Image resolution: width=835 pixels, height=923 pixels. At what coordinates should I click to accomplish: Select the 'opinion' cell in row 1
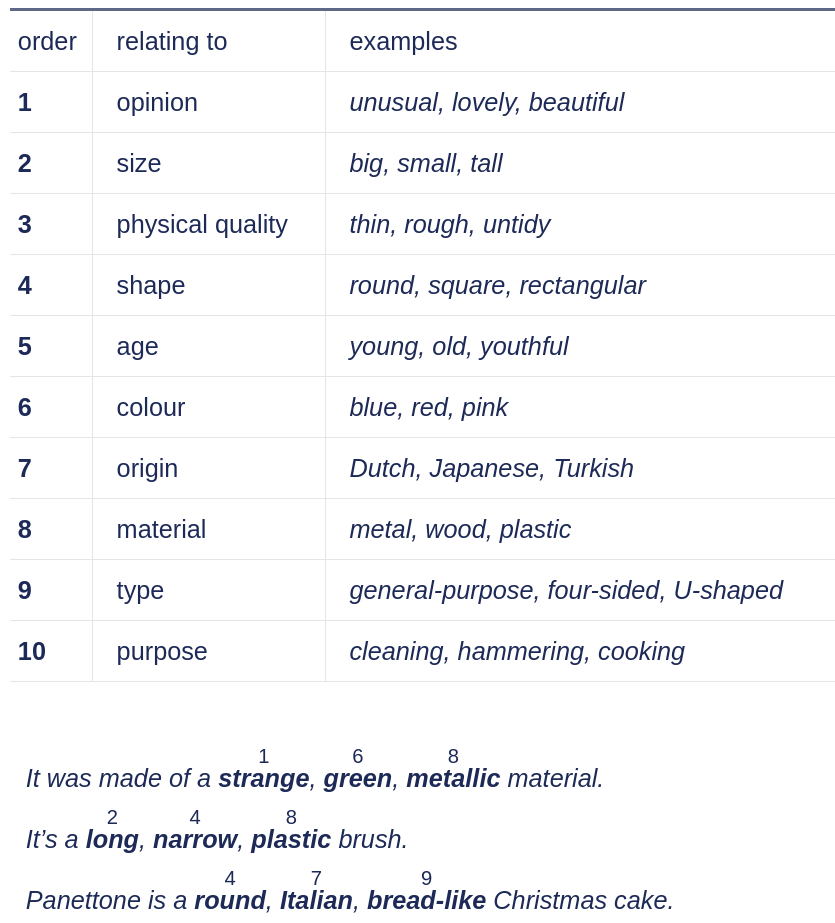tap(157, 102)
